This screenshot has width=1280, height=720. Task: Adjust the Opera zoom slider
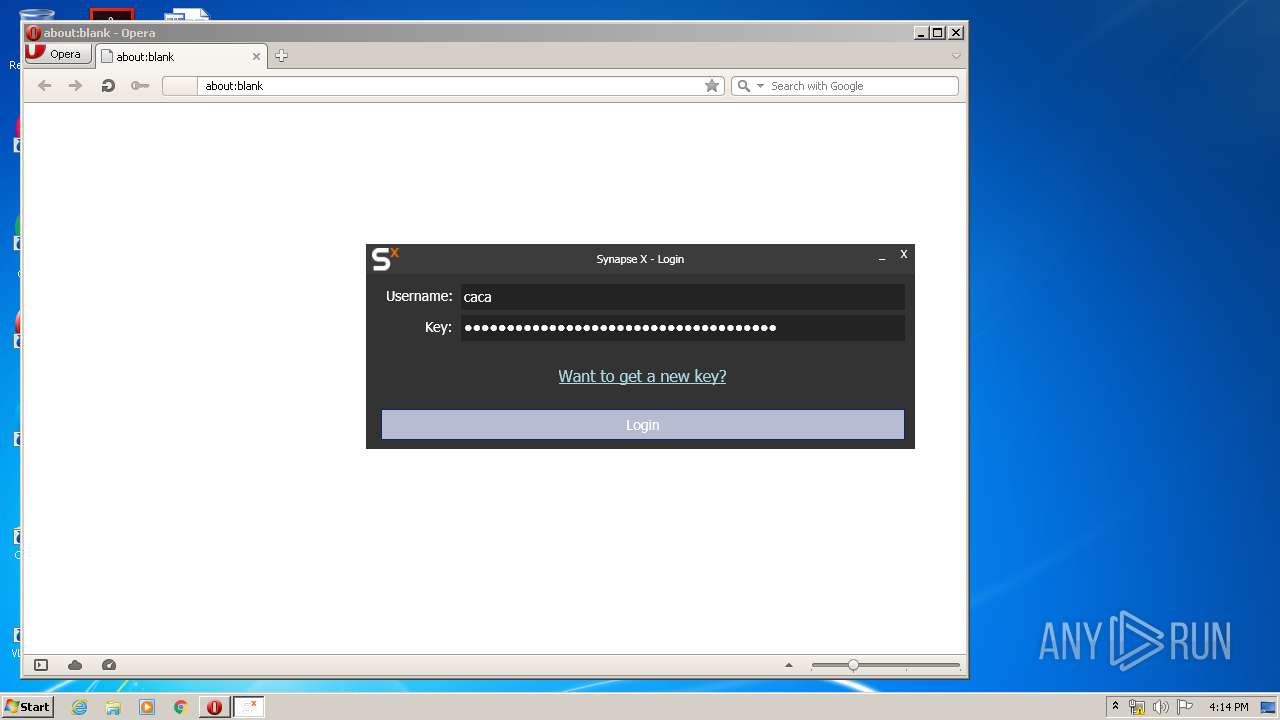pos(885,665)
